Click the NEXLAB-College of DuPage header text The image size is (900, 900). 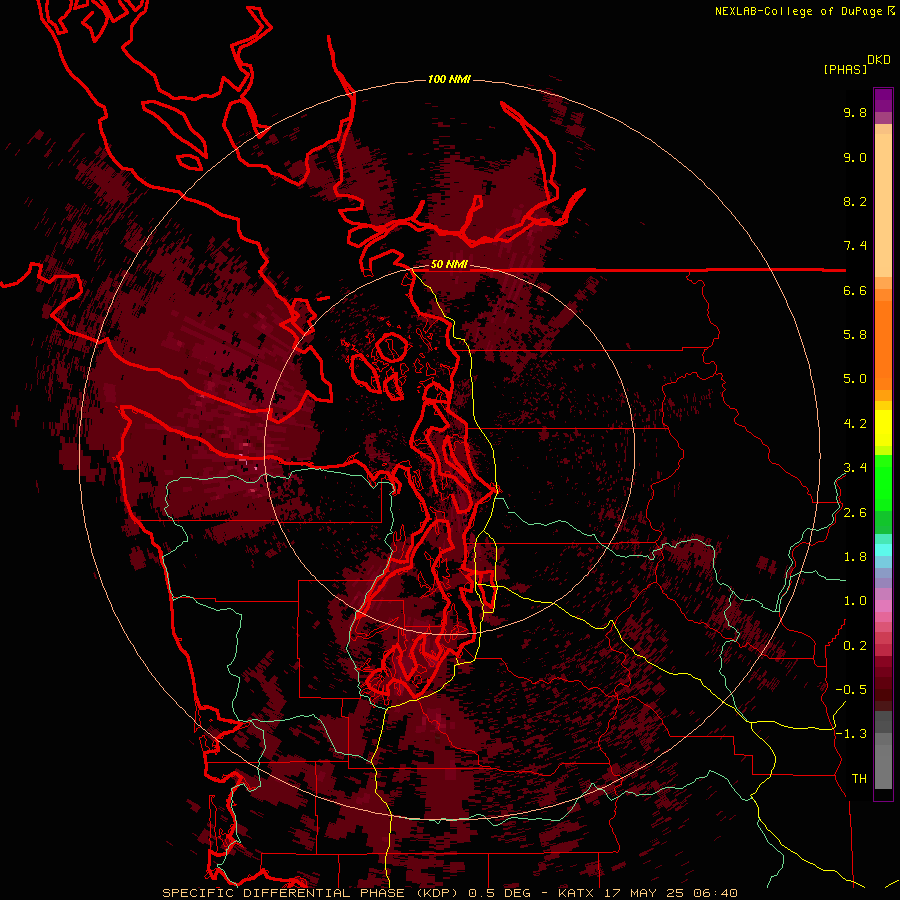coord(798,11)
